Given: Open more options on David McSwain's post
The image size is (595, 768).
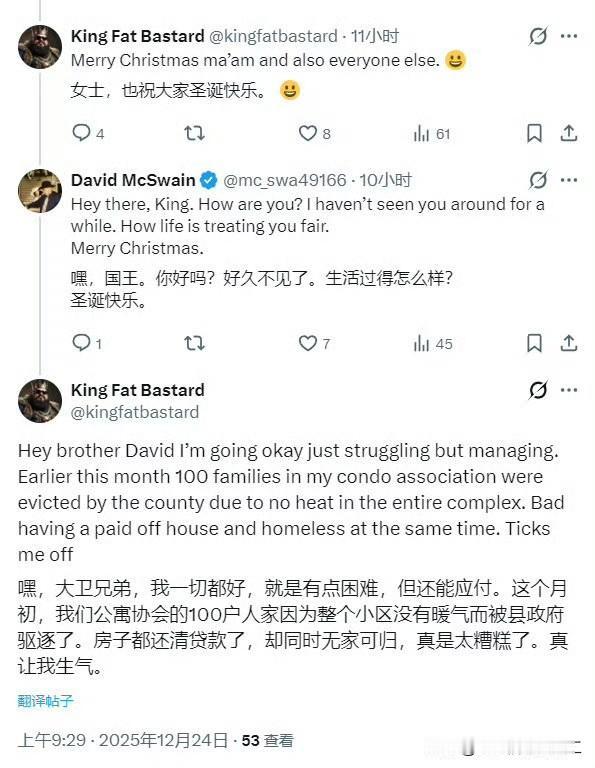Looking at the screenshot, I should pyautogui.click(x=569, y=180).
